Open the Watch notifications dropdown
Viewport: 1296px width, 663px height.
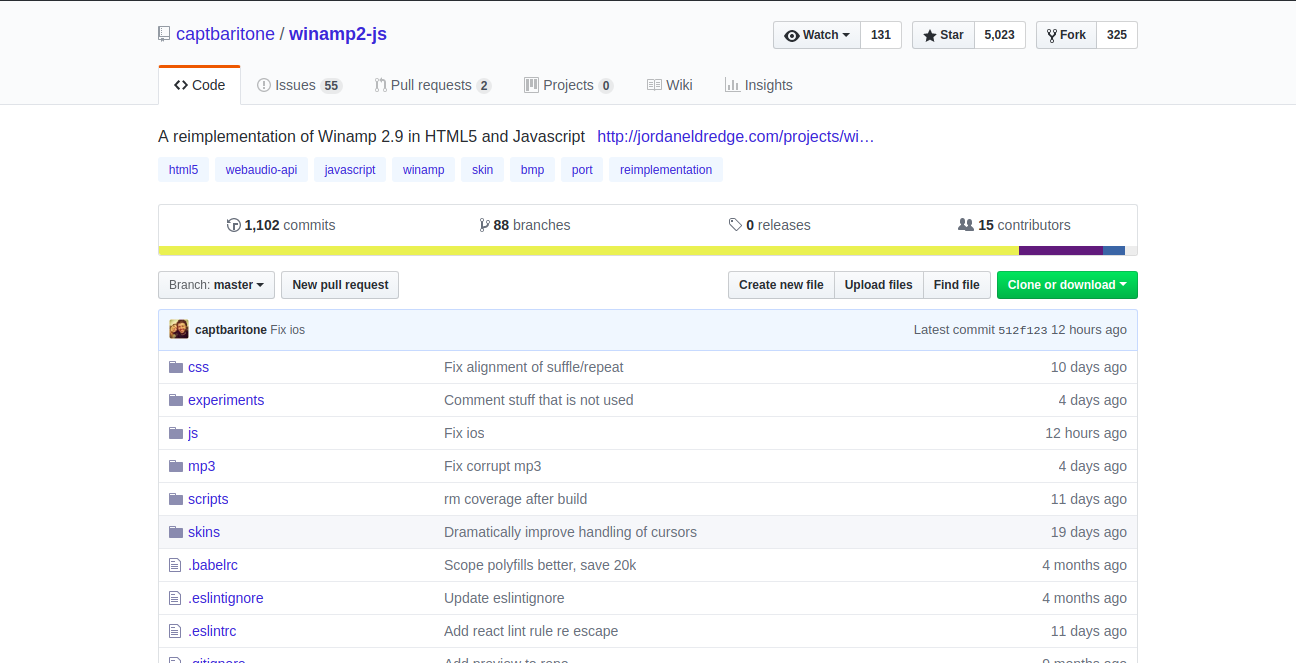pos(817,35)
